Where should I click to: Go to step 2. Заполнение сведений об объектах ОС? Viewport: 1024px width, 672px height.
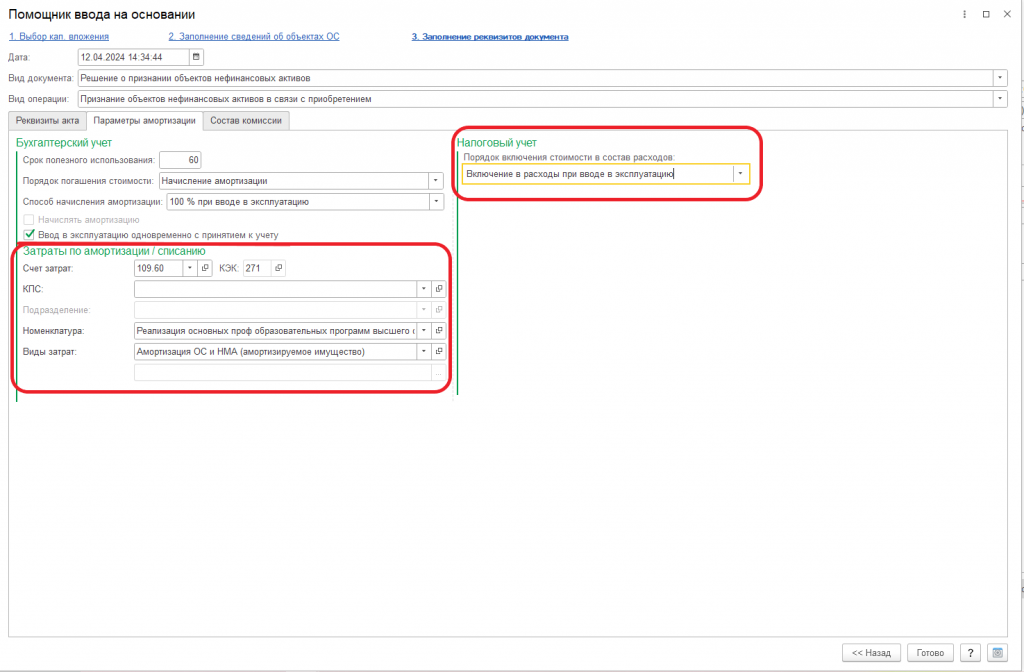click(x=254, y=37)
